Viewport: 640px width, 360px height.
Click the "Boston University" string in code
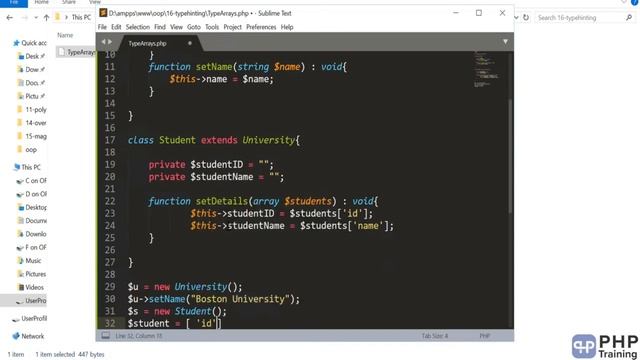[x=240, y=299]
